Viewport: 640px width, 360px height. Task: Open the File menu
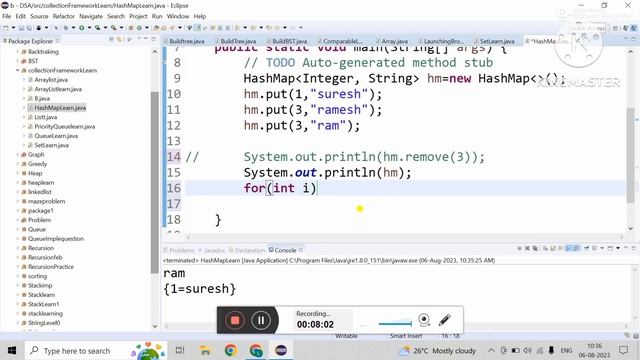tap(7, 16)
